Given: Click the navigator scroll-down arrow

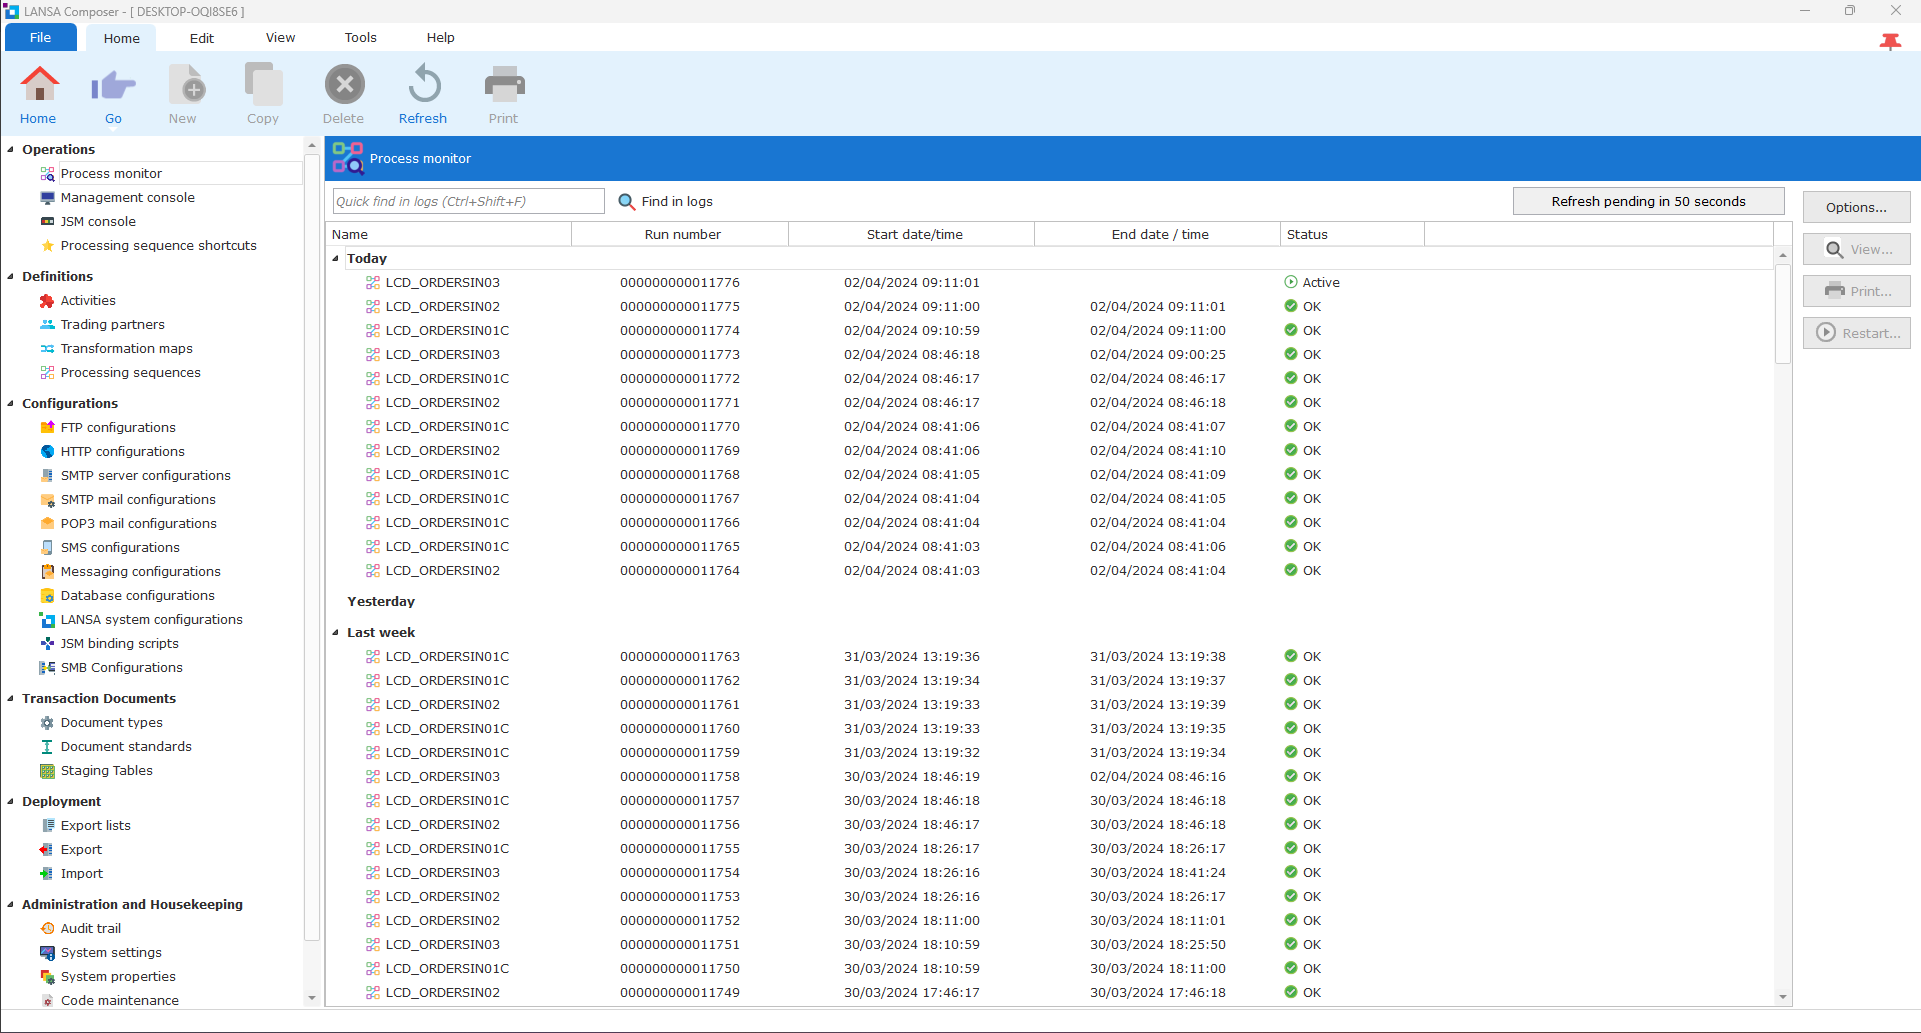Looking at the screenshot, I should click(x=312, y=998).
